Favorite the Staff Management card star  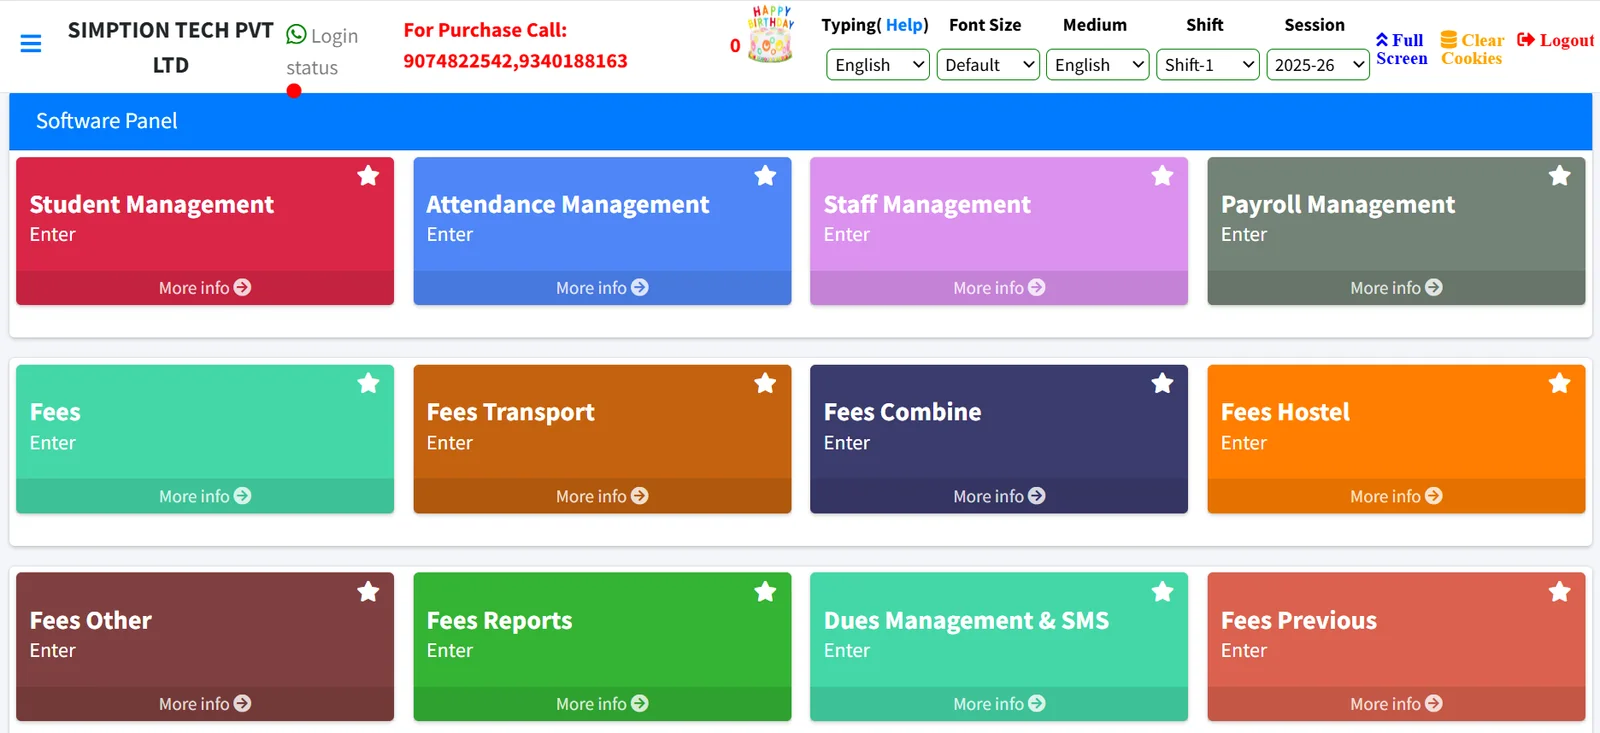[1162, 176]
